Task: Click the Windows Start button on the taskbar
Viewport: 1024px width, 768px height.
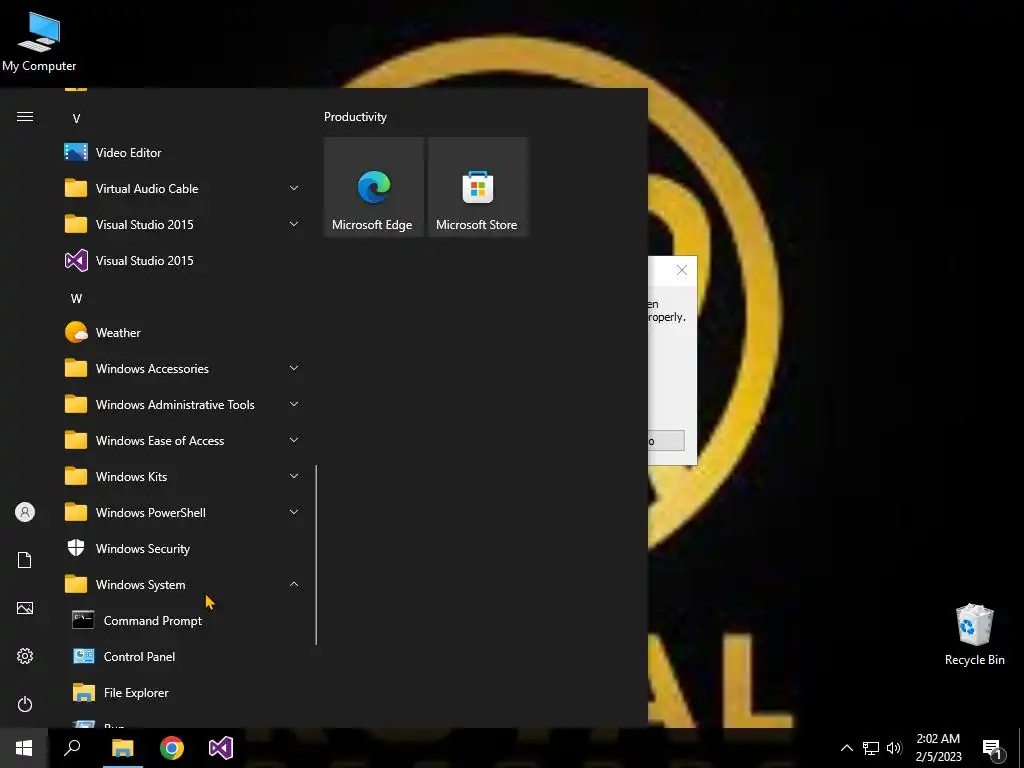Action: coord(24,748)
